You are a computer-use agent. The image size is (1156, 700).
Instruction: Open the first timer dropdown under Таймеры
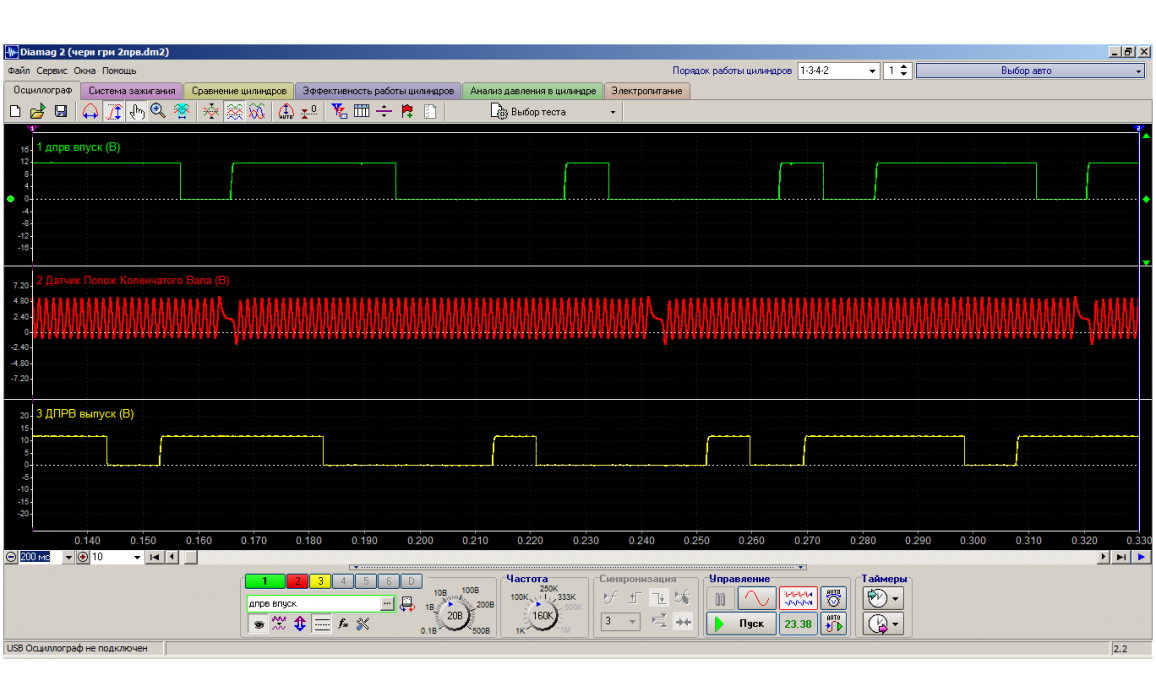[x=895, y=598]
